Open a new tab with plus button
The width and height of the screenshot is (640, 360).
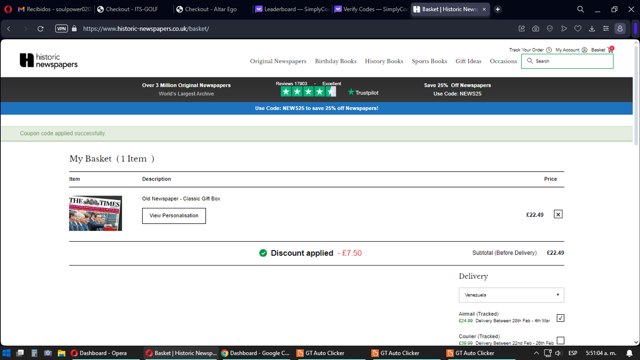(x=498, y=9)
